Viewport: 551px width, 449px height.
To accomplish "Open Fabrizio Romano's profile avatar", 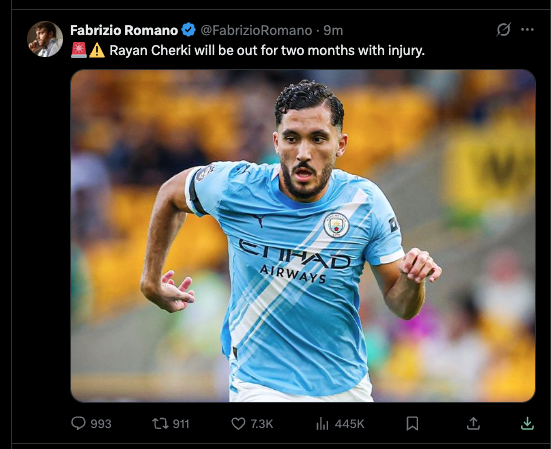I will [x=45, y=39].
